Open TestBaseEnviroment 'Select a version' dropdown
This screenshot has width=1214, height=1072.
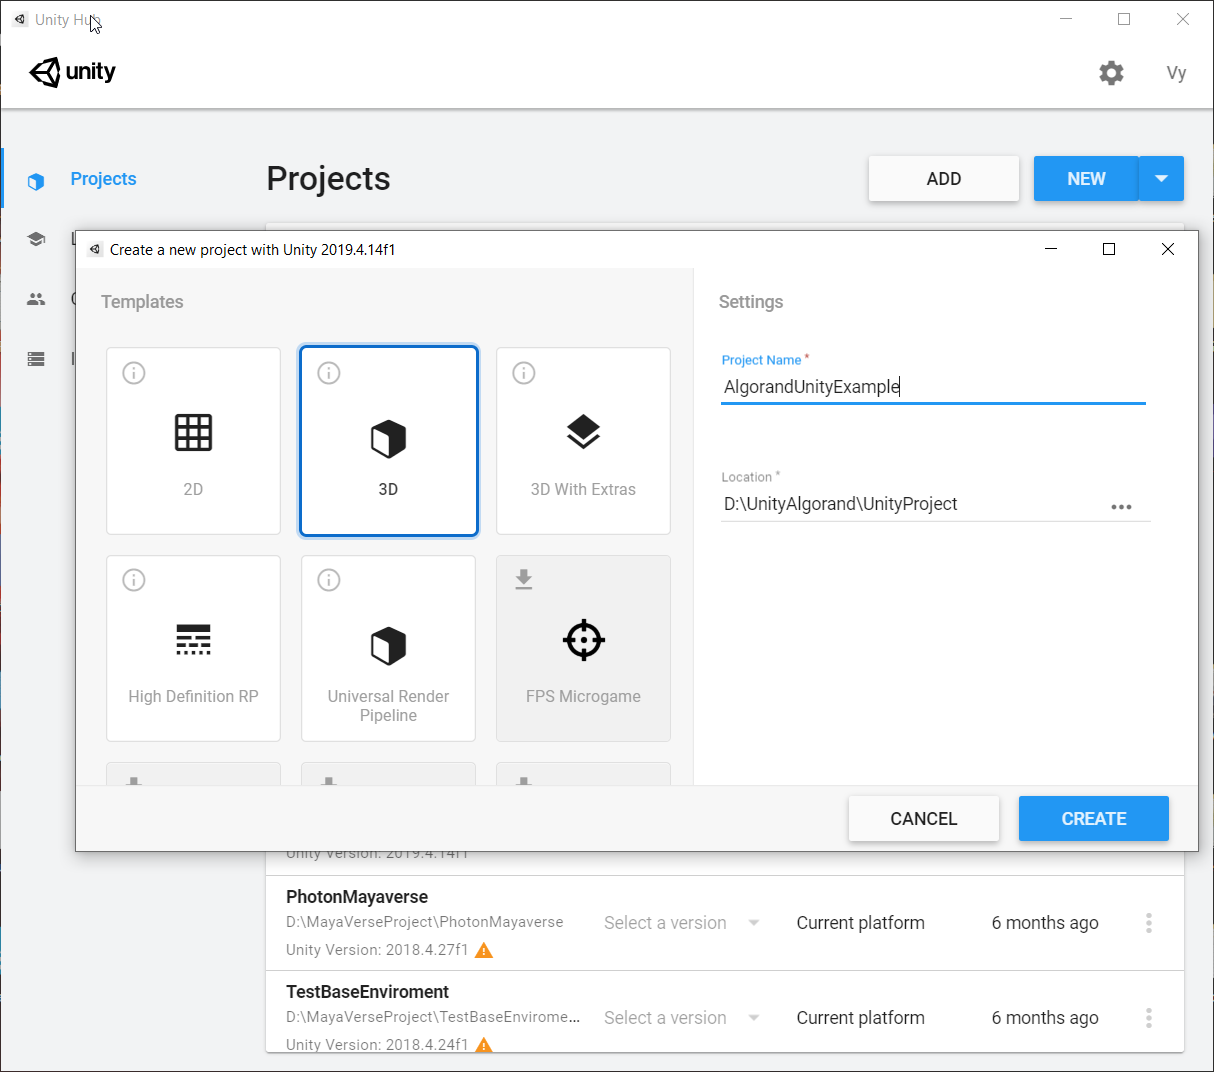point(681,1018)
